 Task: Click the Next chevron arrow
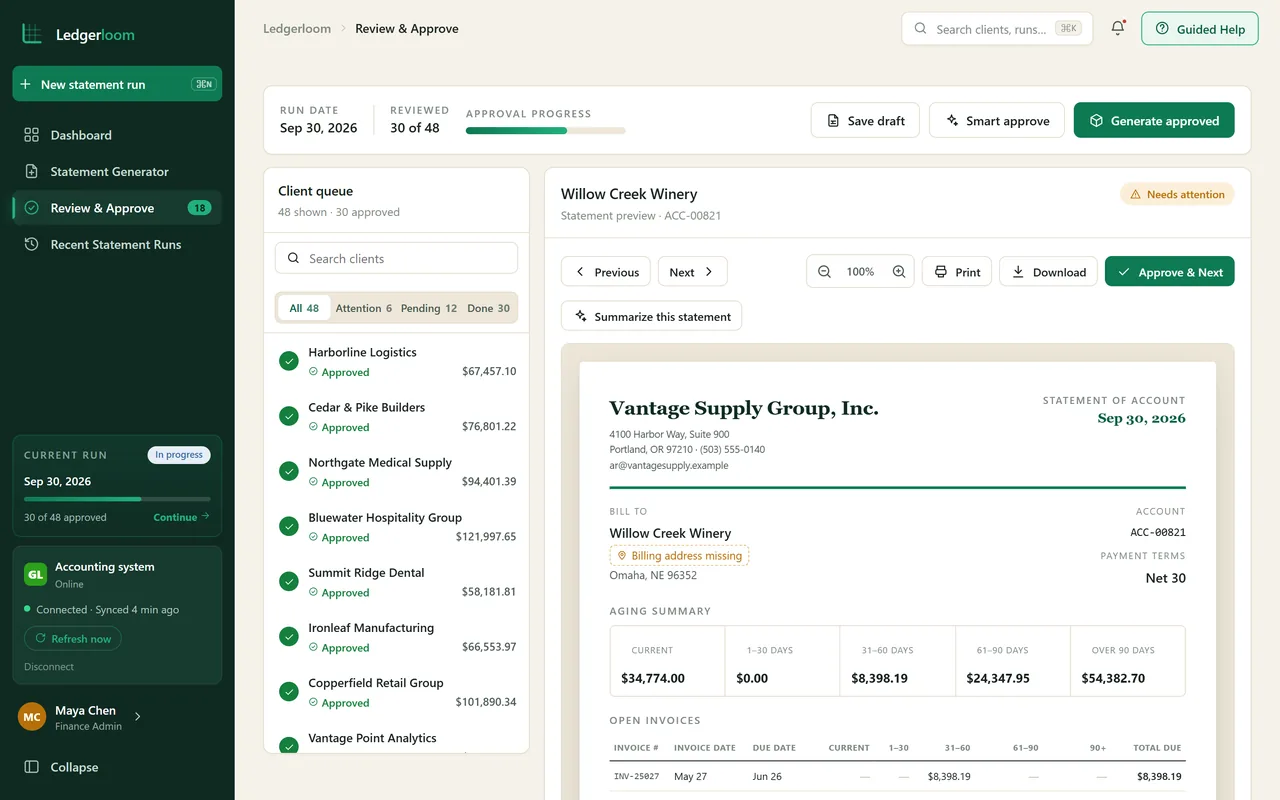click(x=709, y=272)
